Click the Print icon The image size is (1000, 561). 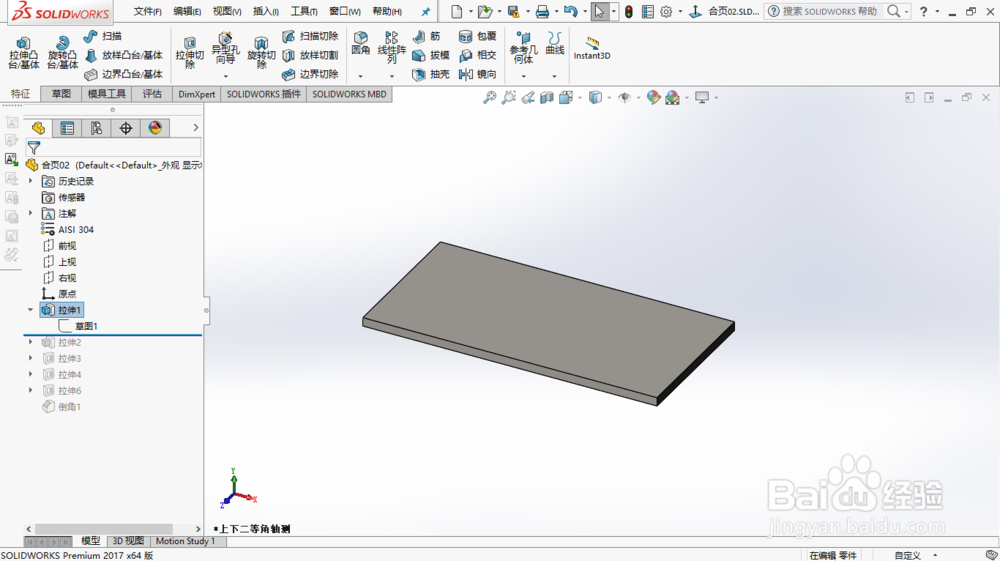(542, 11)
